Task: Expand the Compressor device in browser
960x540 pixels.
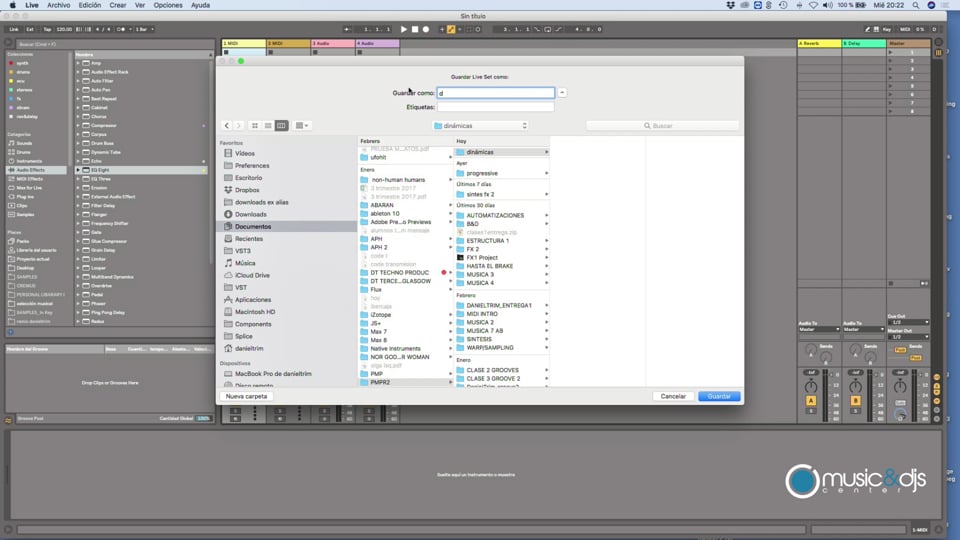Action: (78, 126)
